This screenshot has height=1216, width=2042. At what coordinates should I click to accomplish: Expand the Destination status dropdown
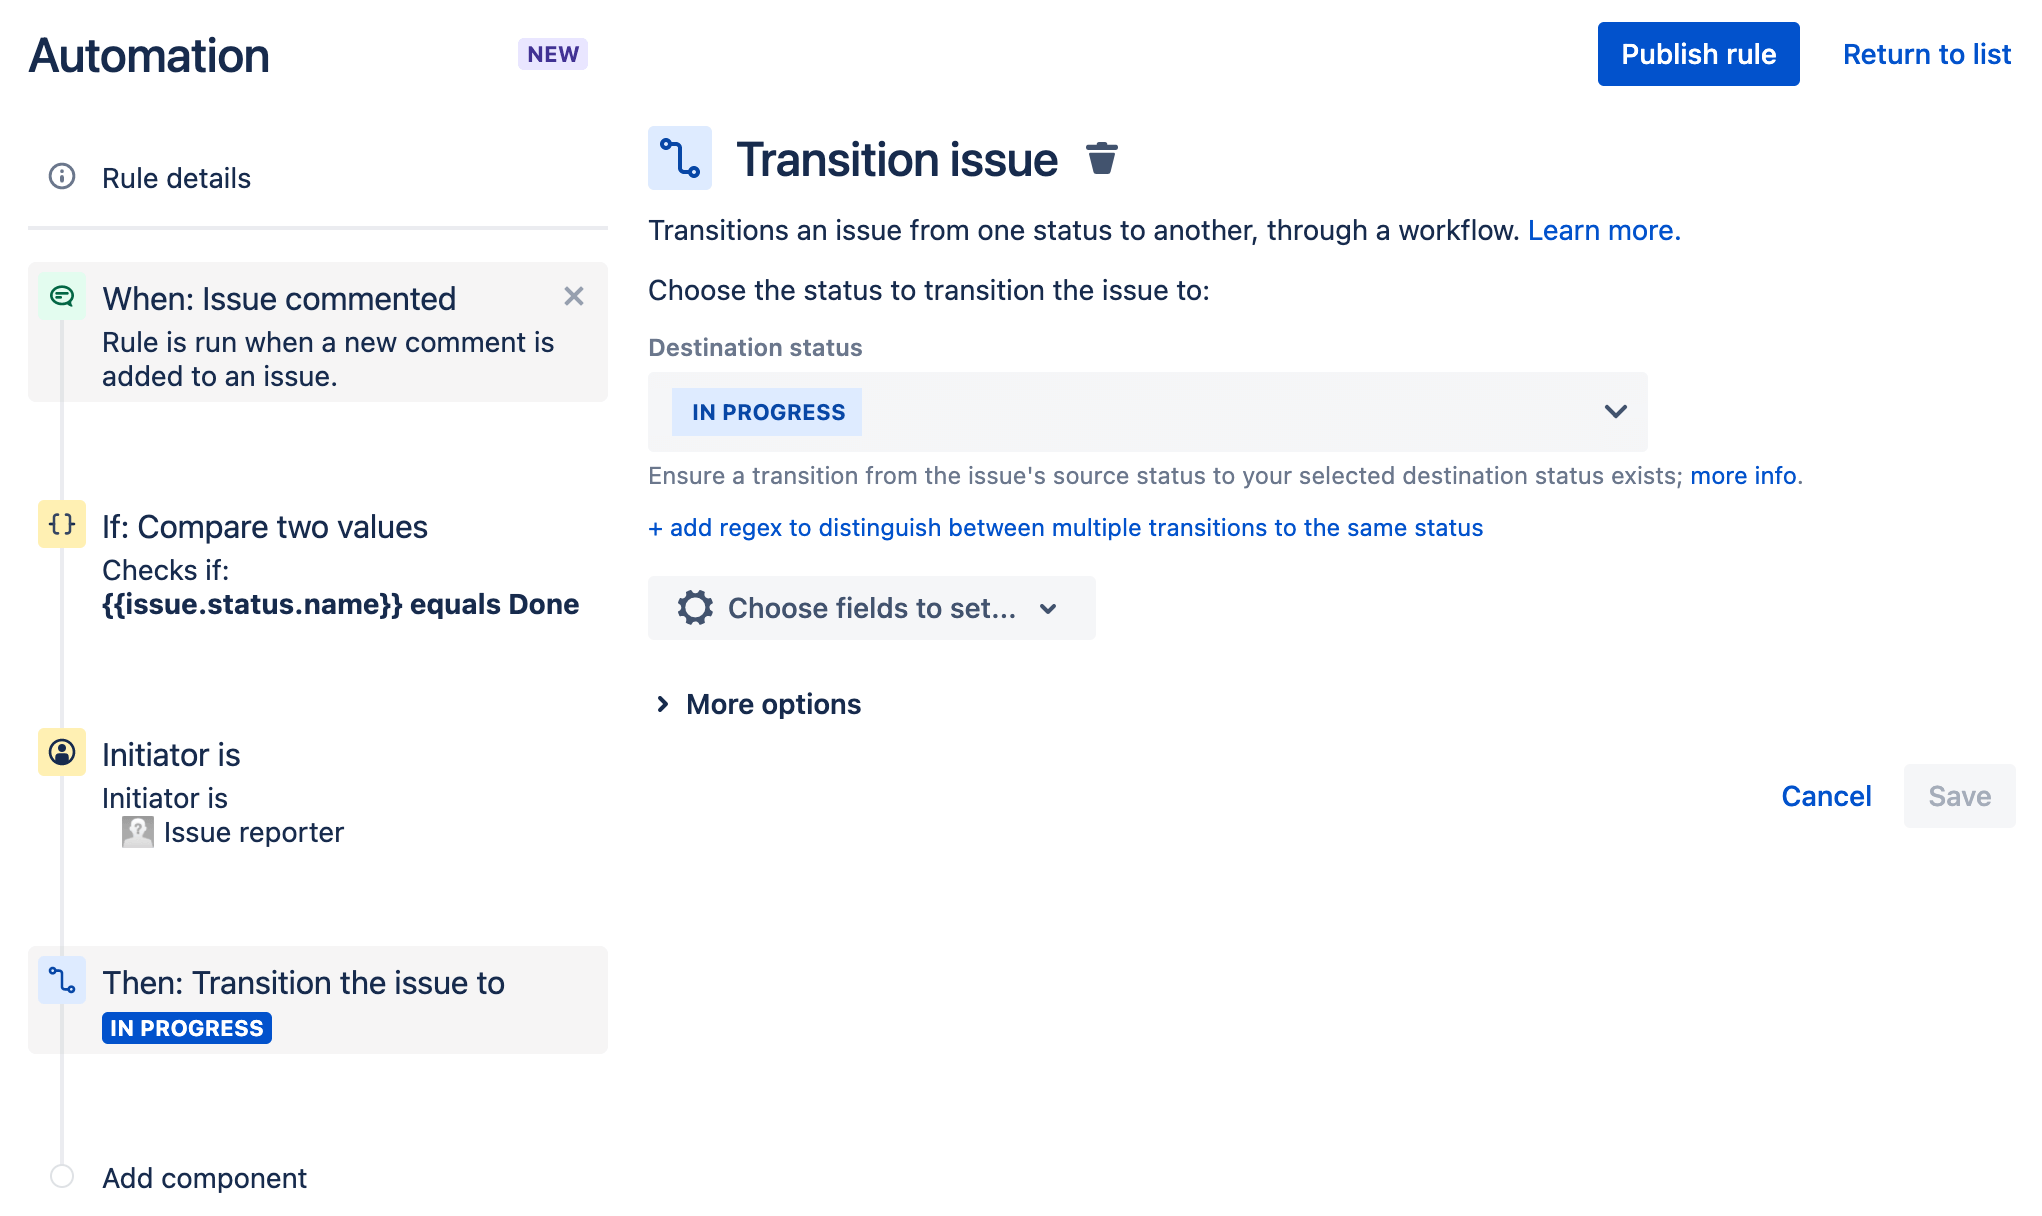[x=1617, y=411]
